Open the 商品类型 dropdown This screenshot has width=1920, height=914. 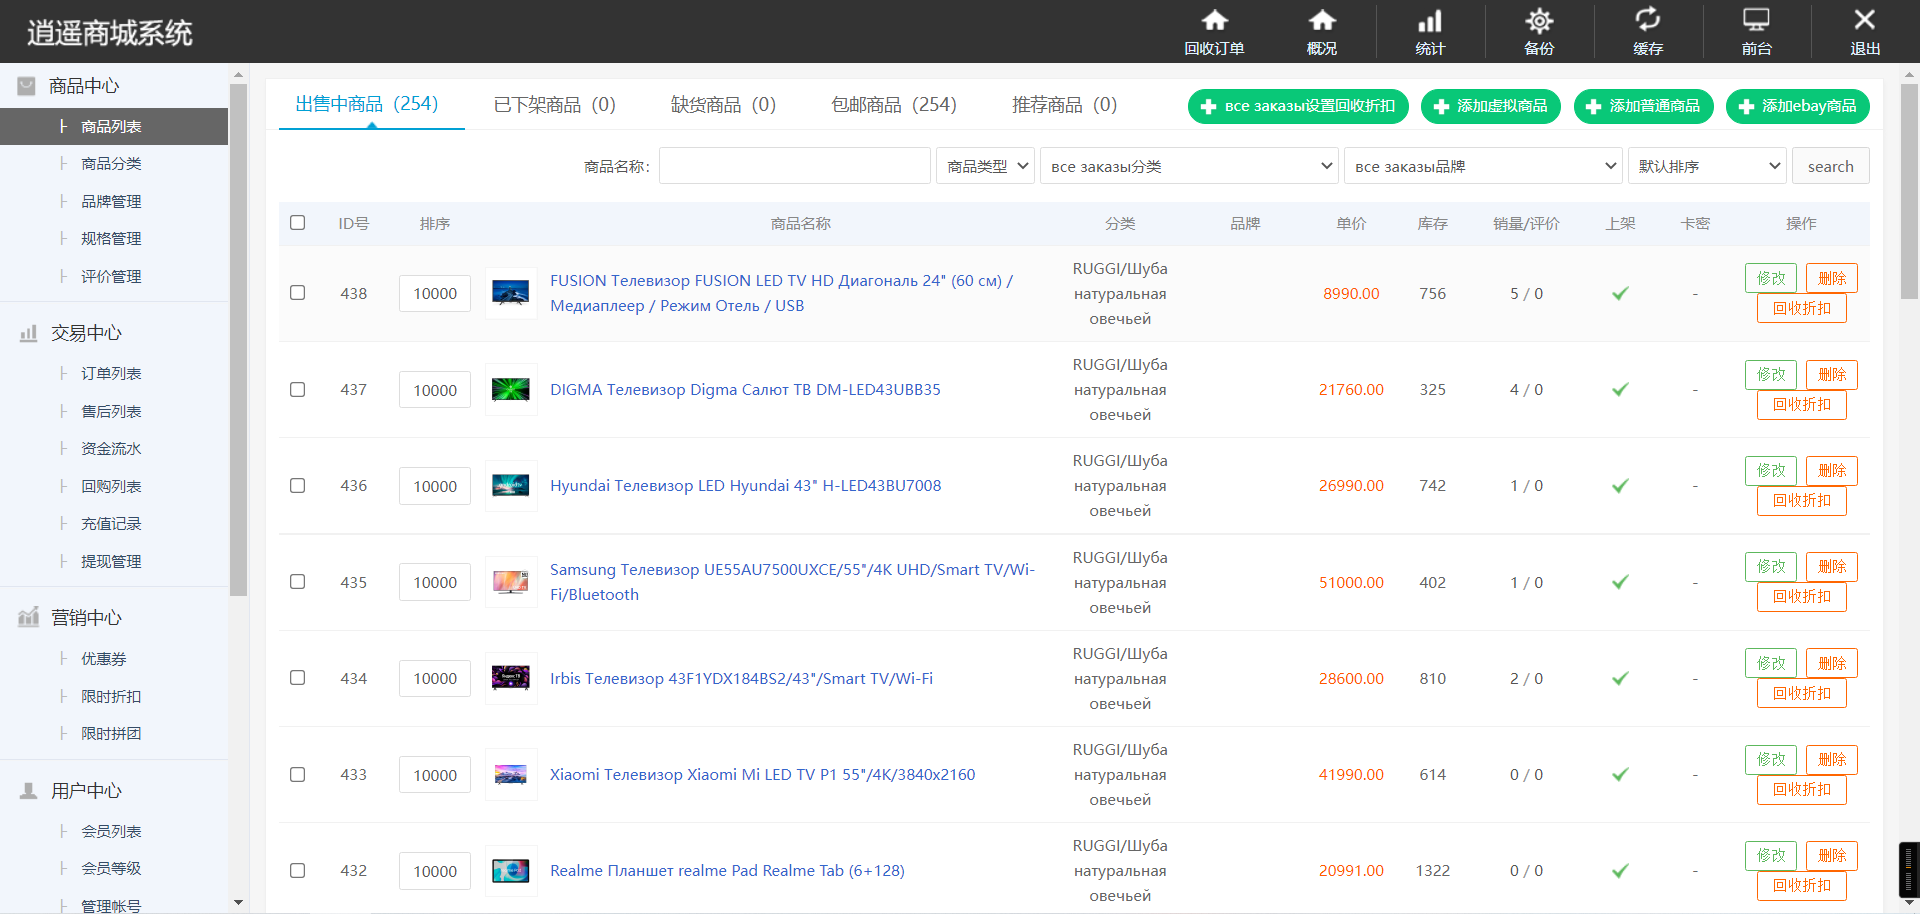[985, 166]
